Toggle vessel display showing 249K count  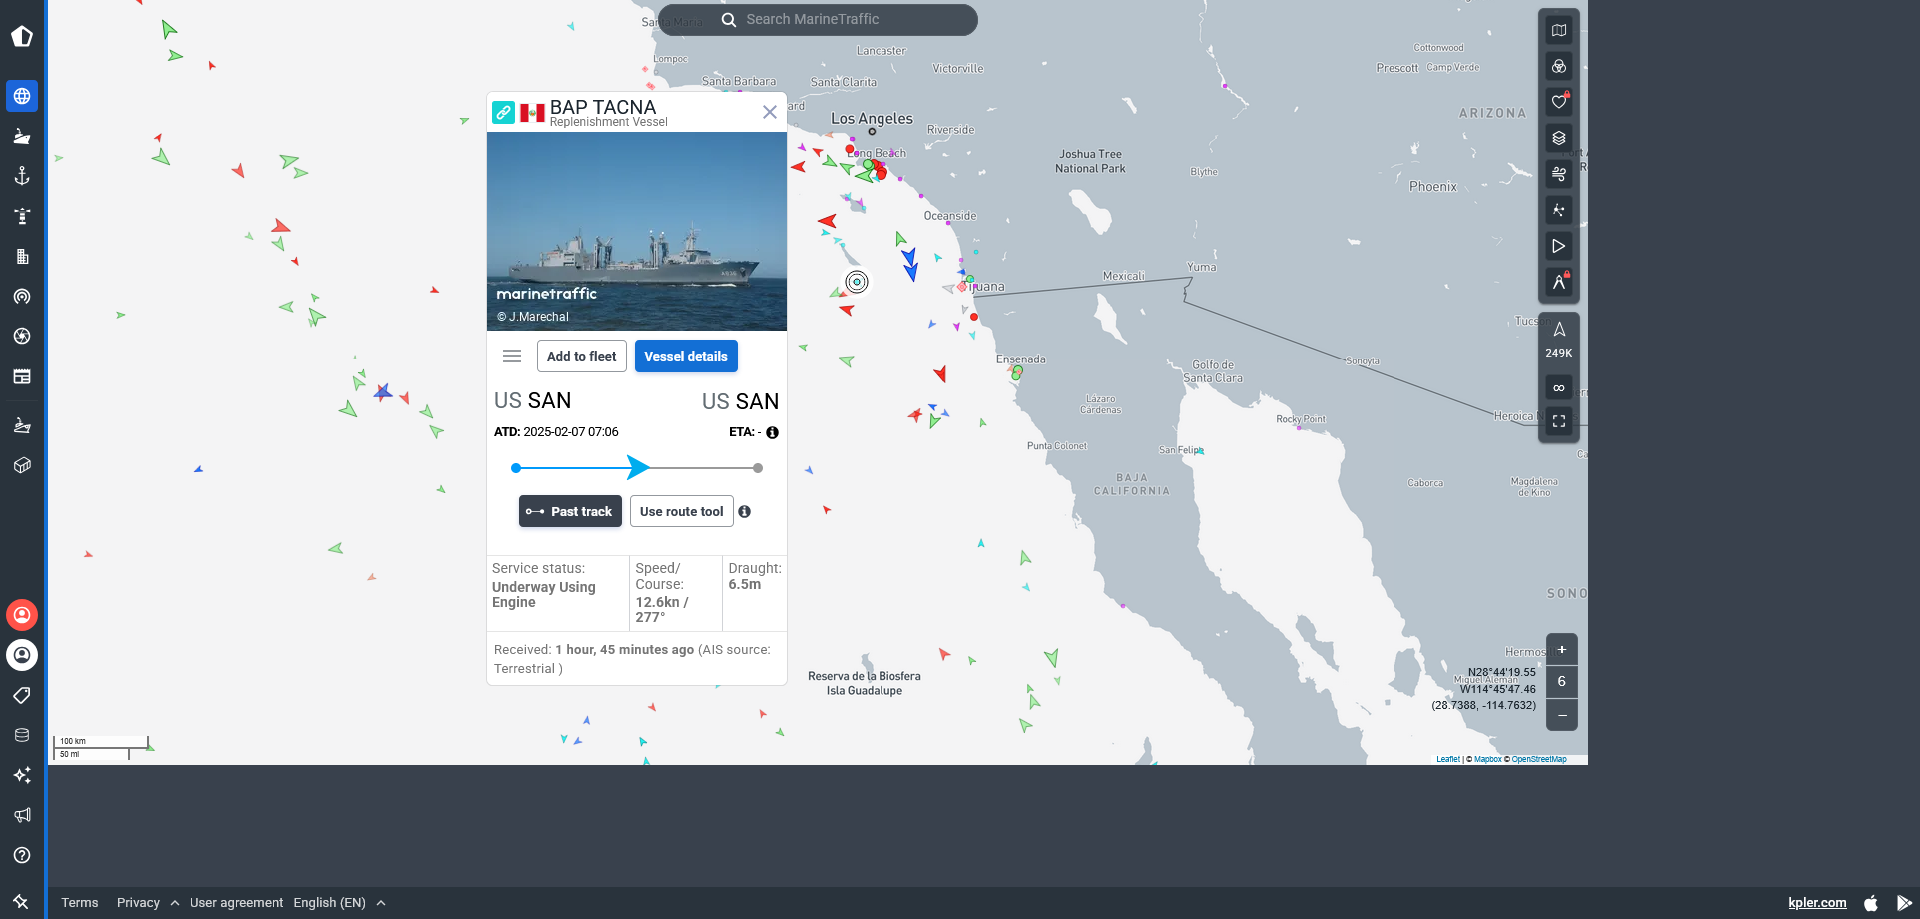[1559, 339]
